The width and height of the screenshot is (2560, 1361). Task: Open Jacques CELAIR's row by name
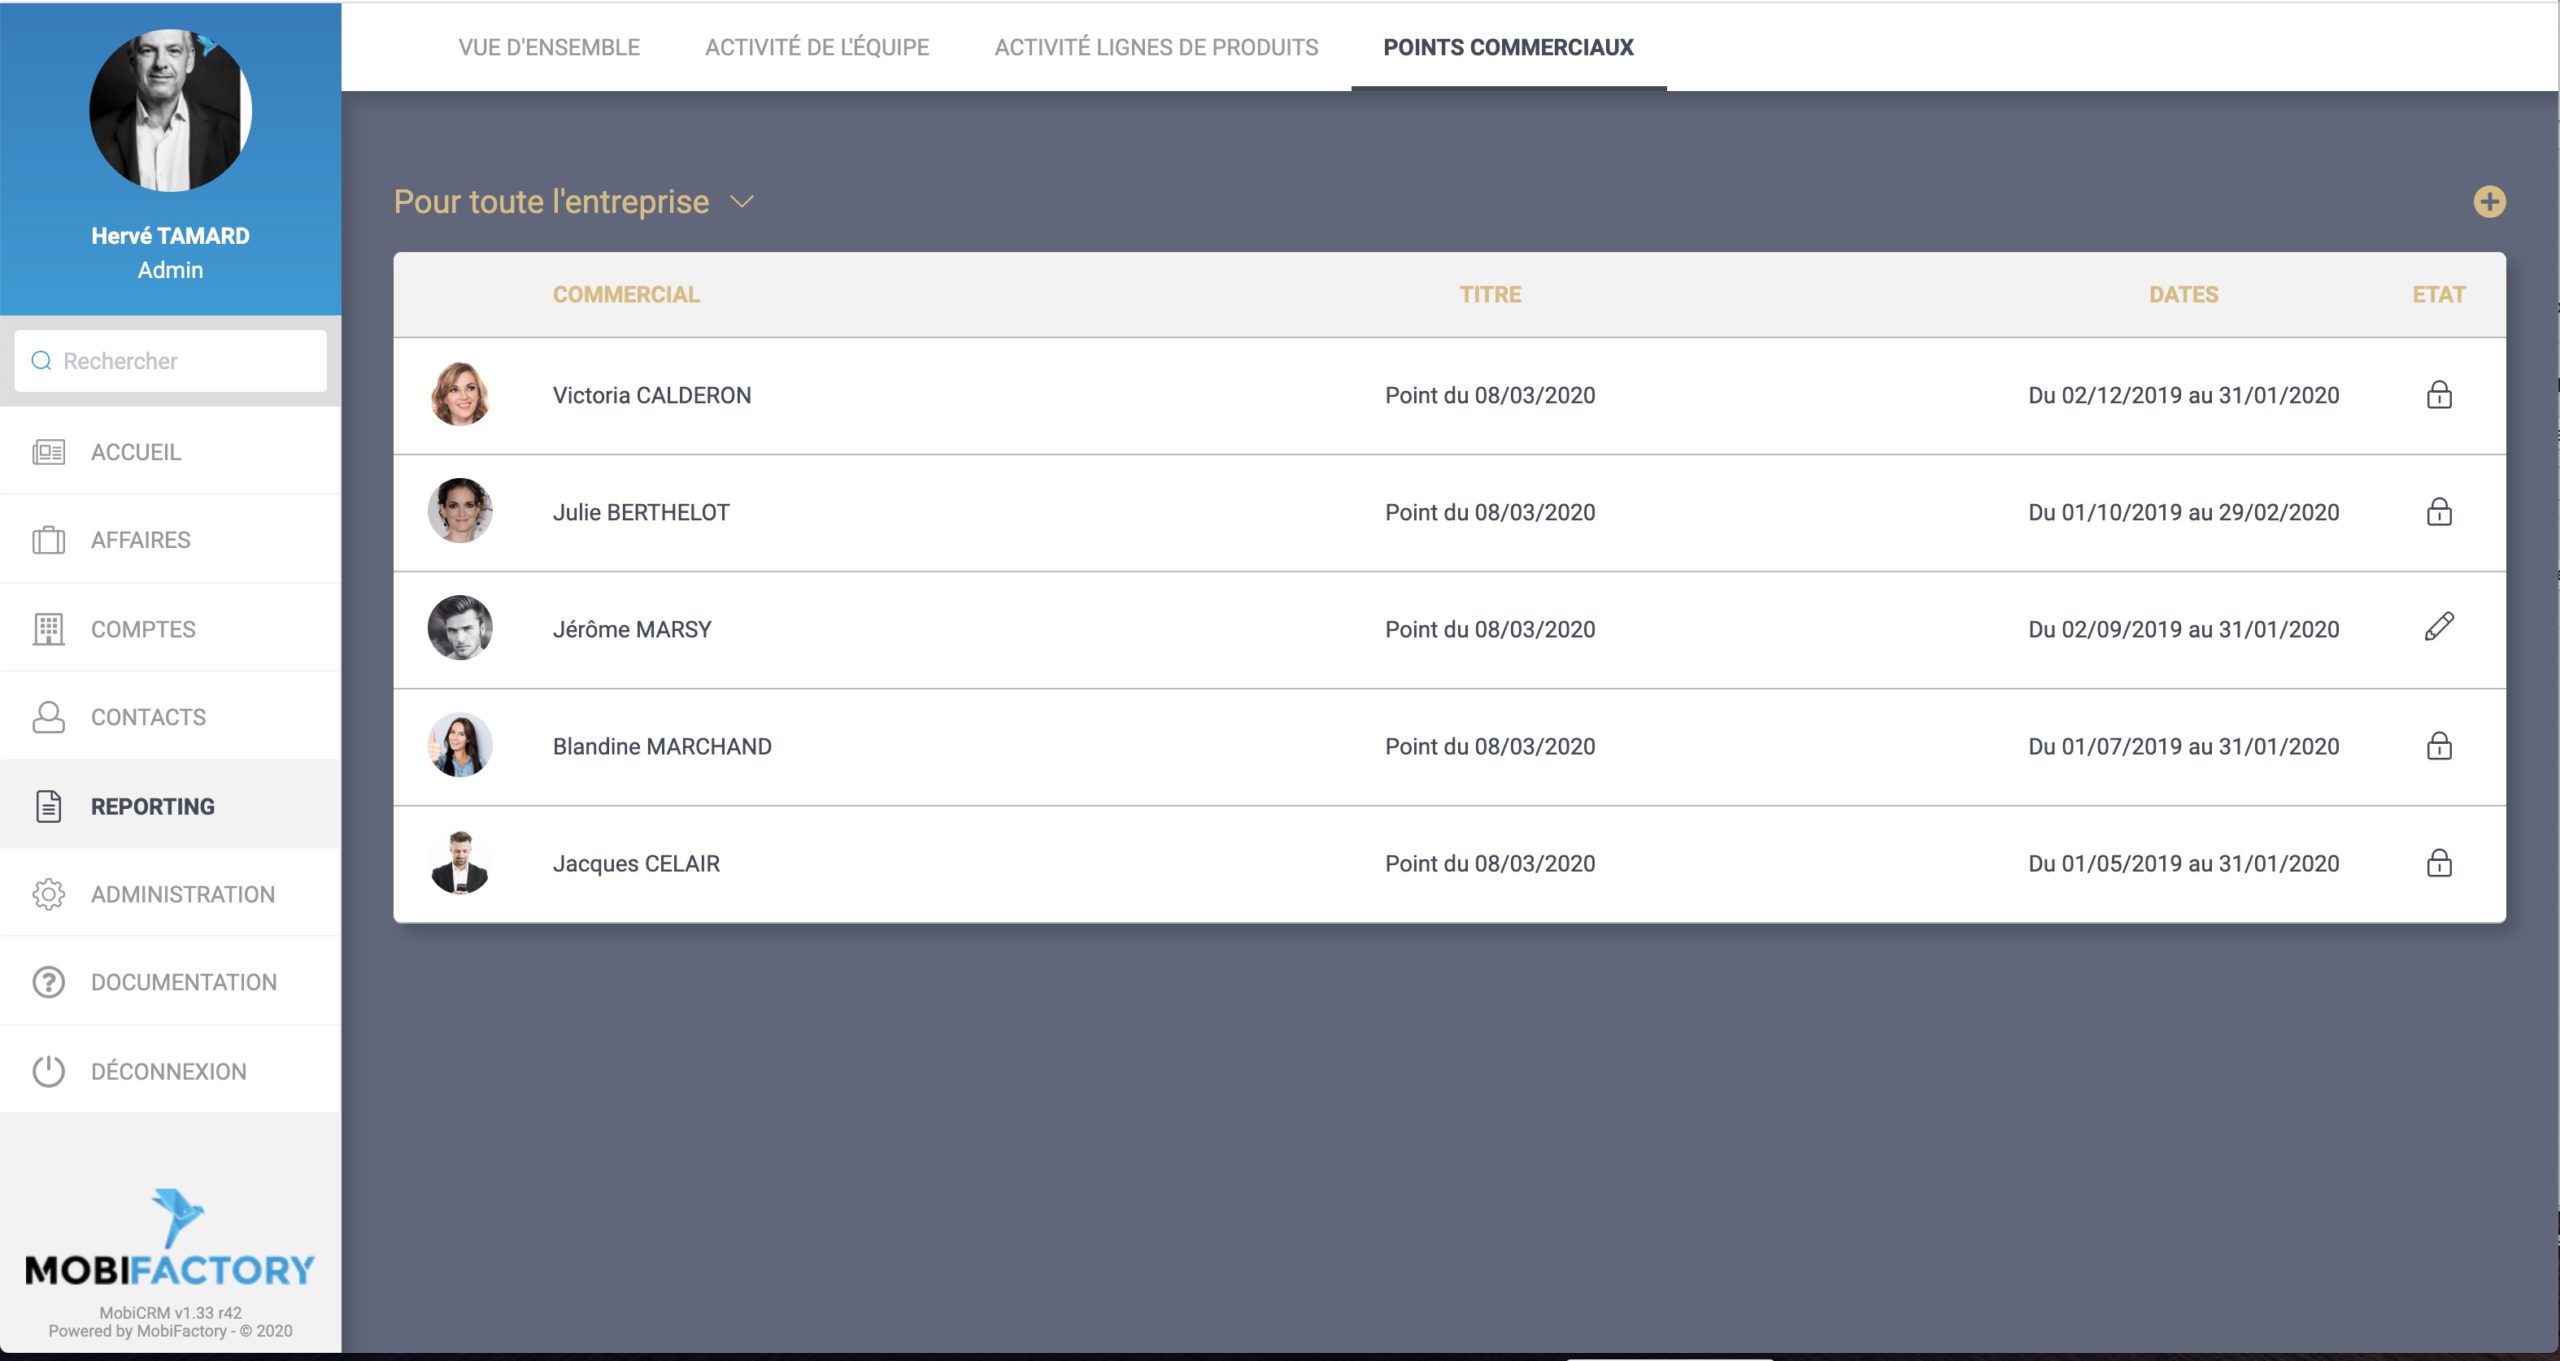click(636, 863)
